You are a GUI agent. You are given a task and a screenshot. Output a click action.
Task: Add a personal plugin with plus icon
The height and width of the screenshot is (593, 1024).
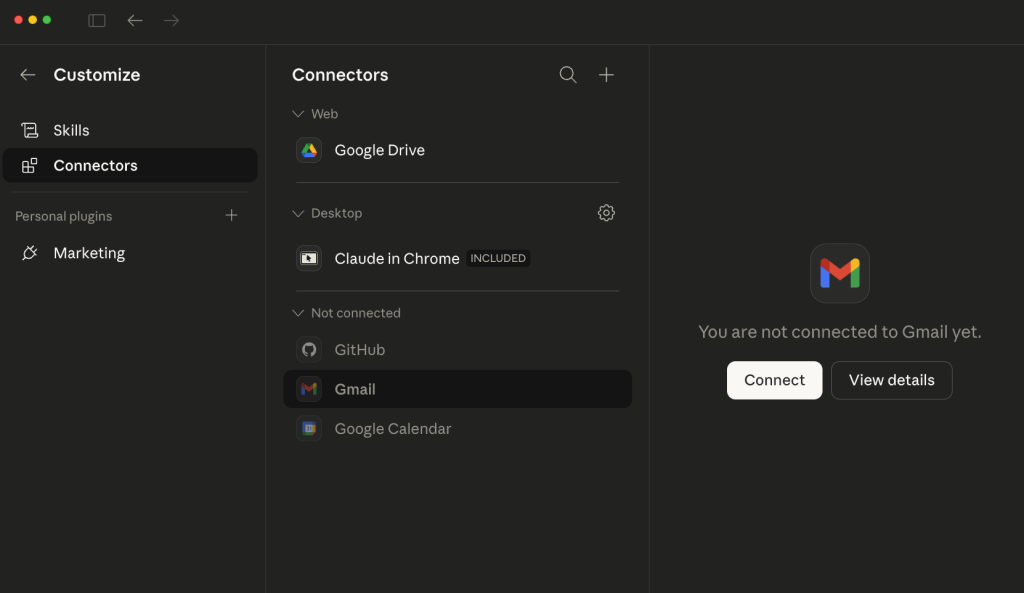tap(232, 216)
